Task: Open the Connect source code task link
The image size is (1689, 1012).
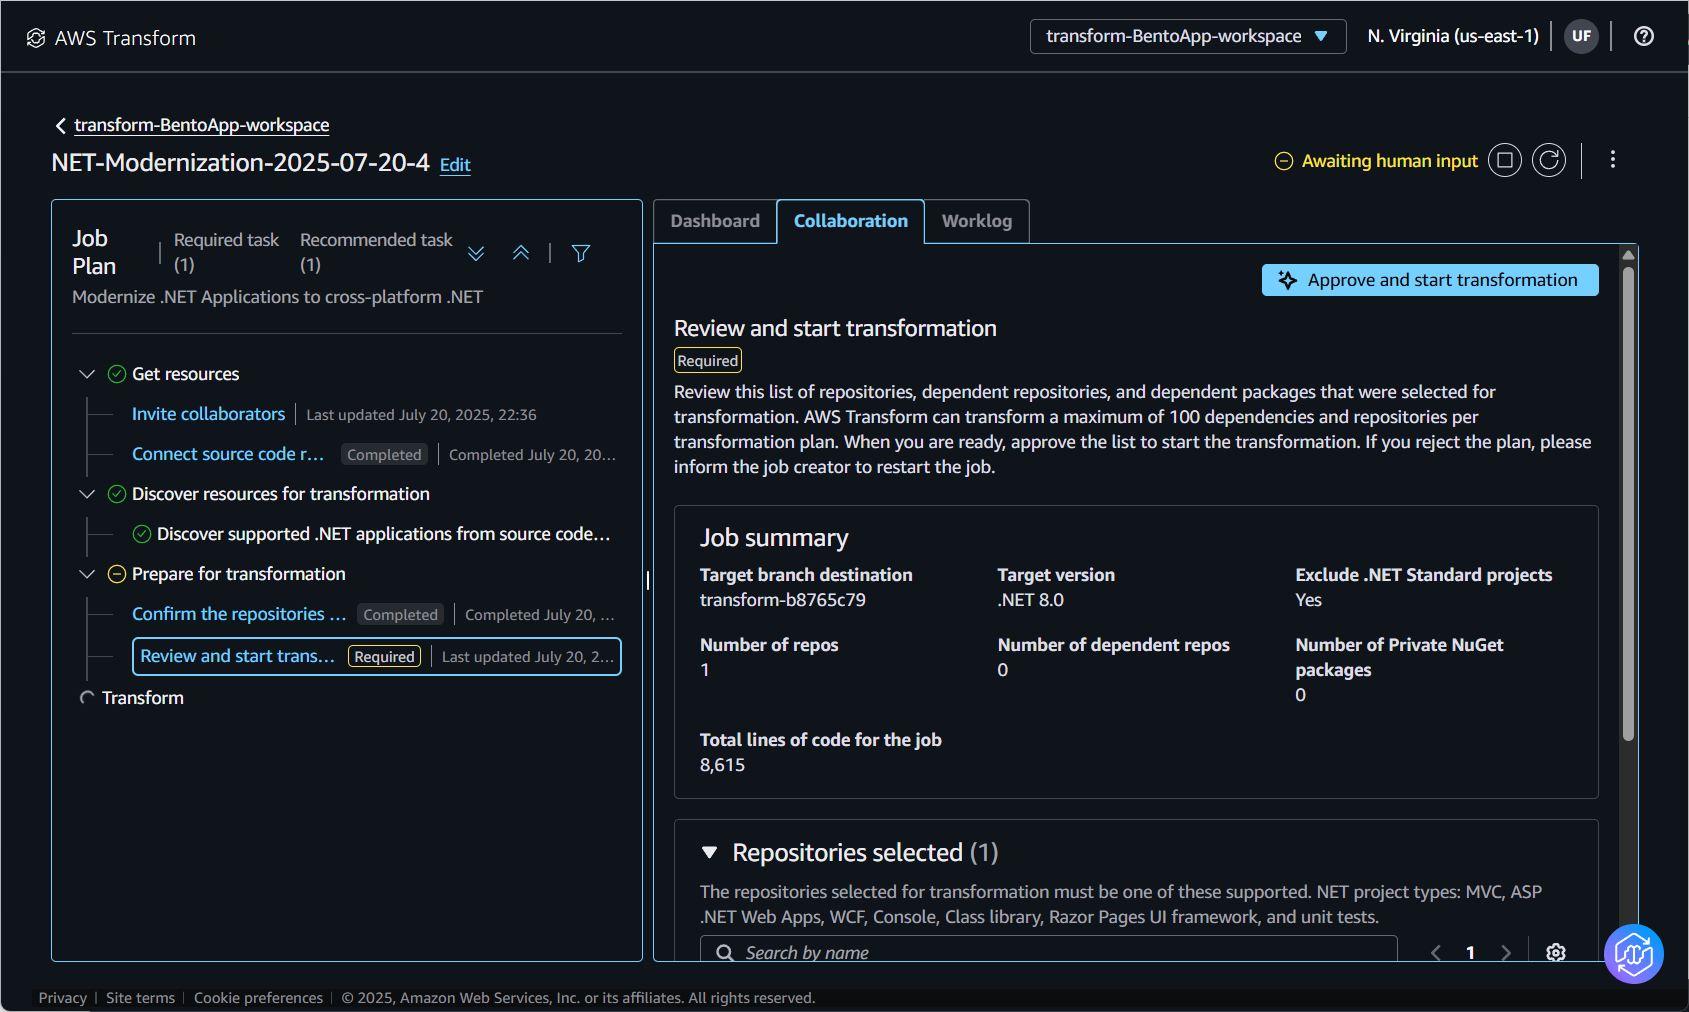Action: point(228,454)
